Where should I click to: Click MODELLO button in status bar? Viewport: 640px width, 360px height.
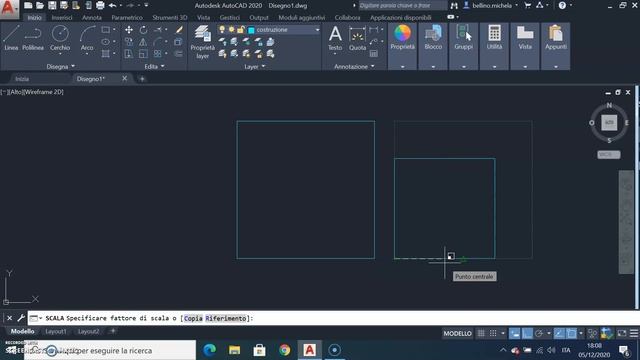[457, 333]
